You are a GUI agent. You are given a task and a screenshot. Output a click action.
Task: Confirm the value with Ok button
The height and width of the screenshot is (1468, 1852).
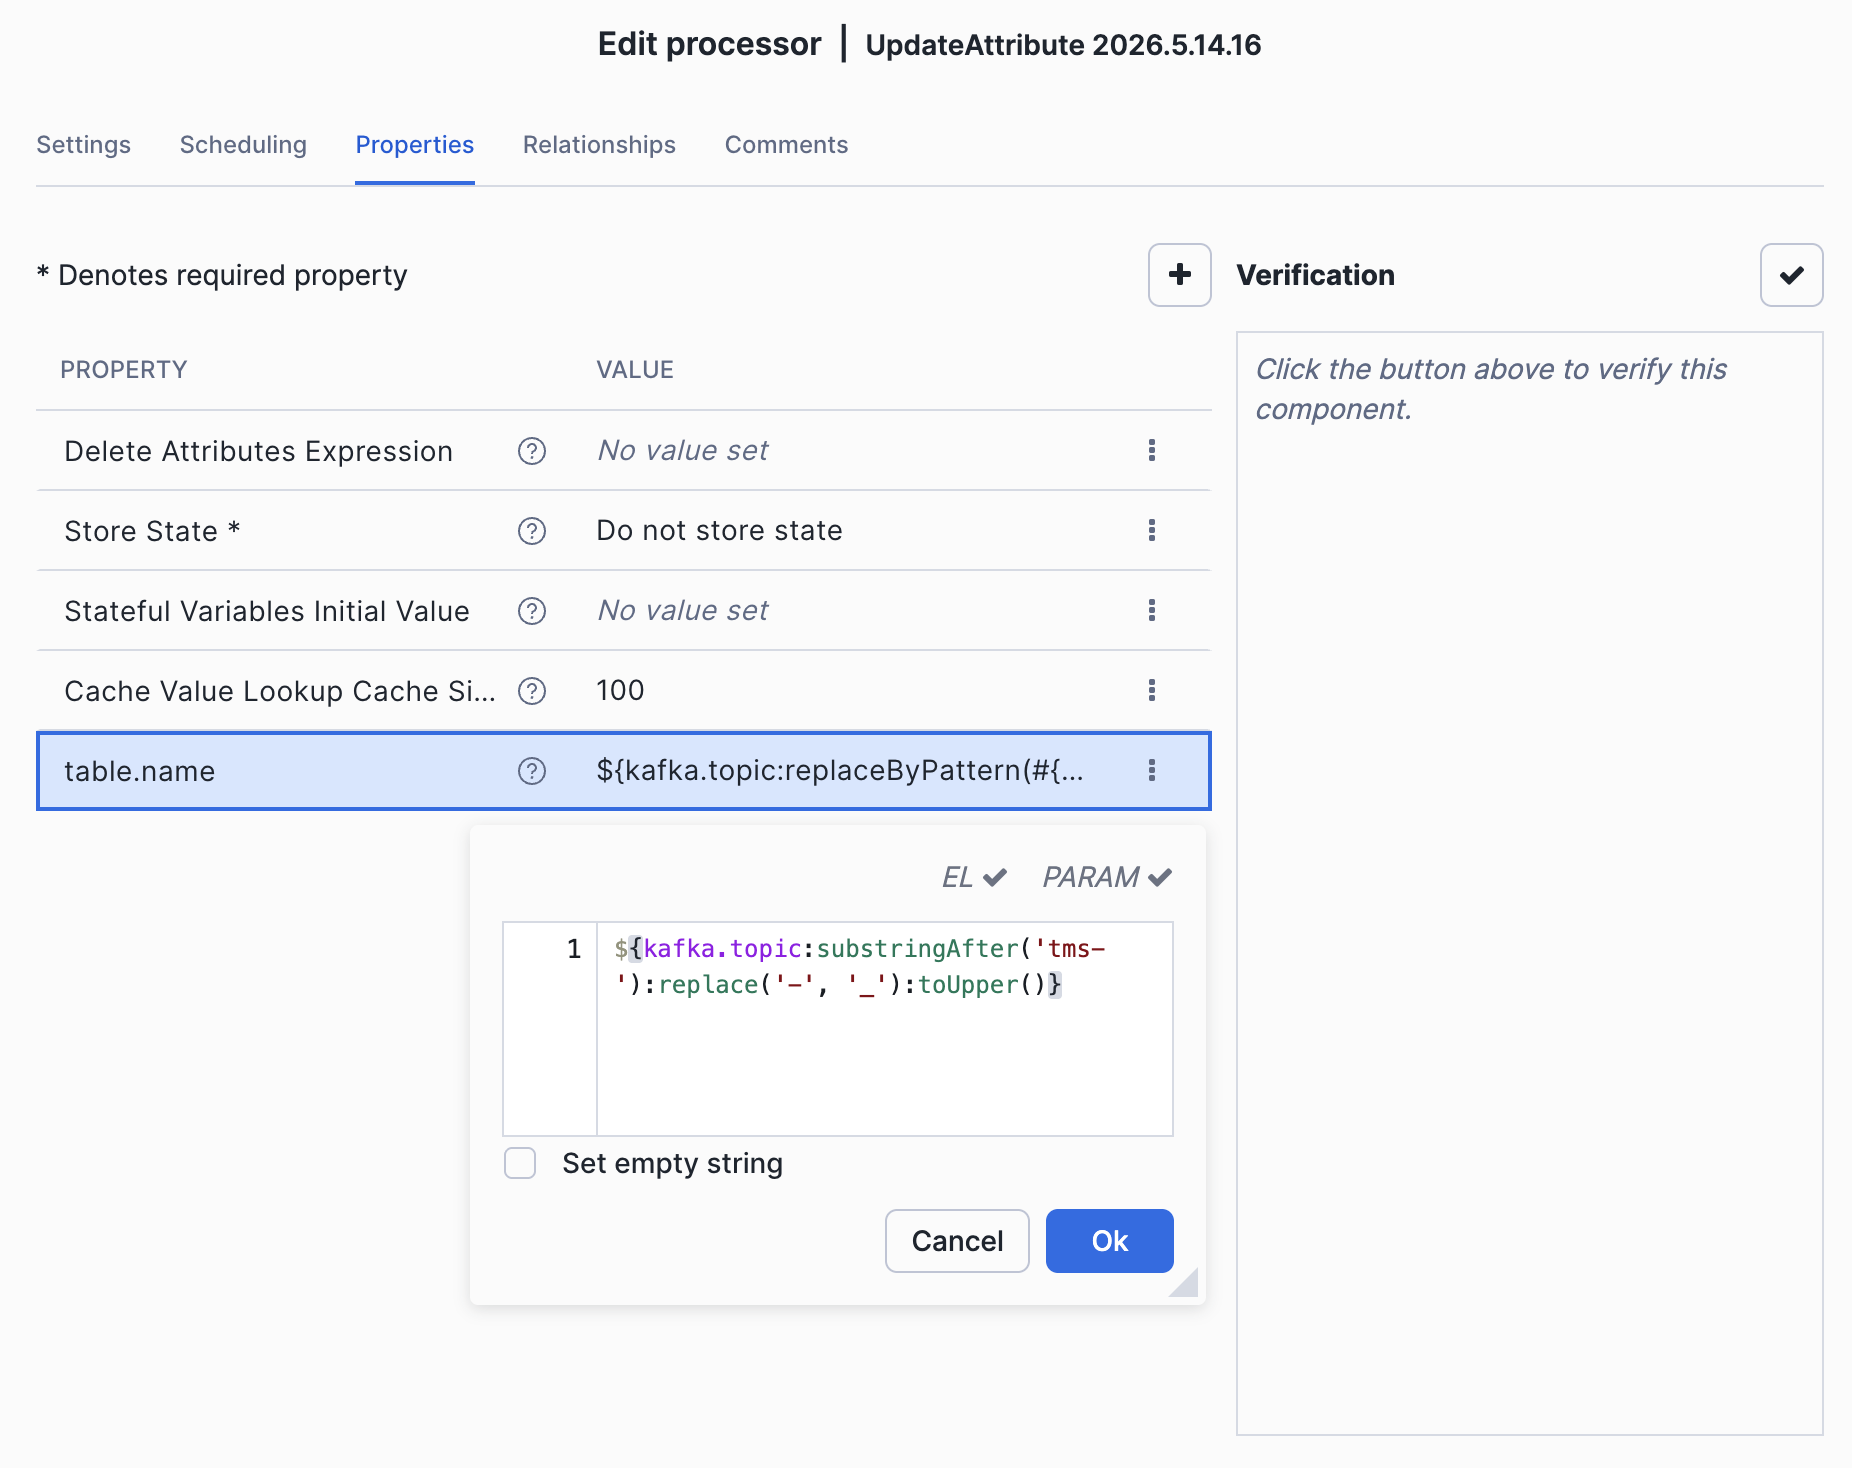point(1110,1241)
